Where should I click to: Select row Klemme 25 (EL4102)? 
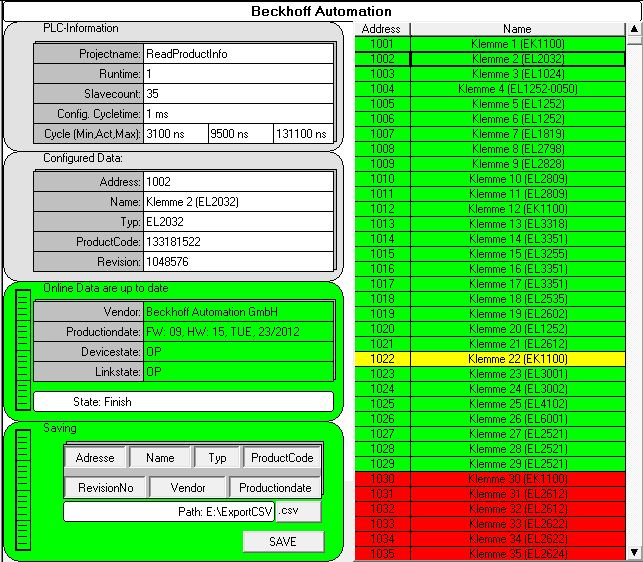490,404
